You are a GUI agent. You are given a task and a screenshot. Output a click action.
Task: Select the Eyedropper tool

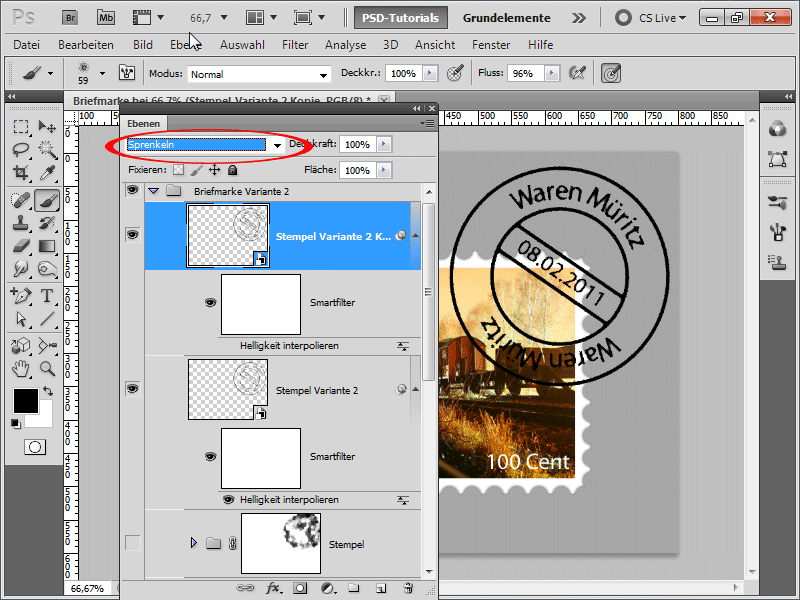click(47, 172)
